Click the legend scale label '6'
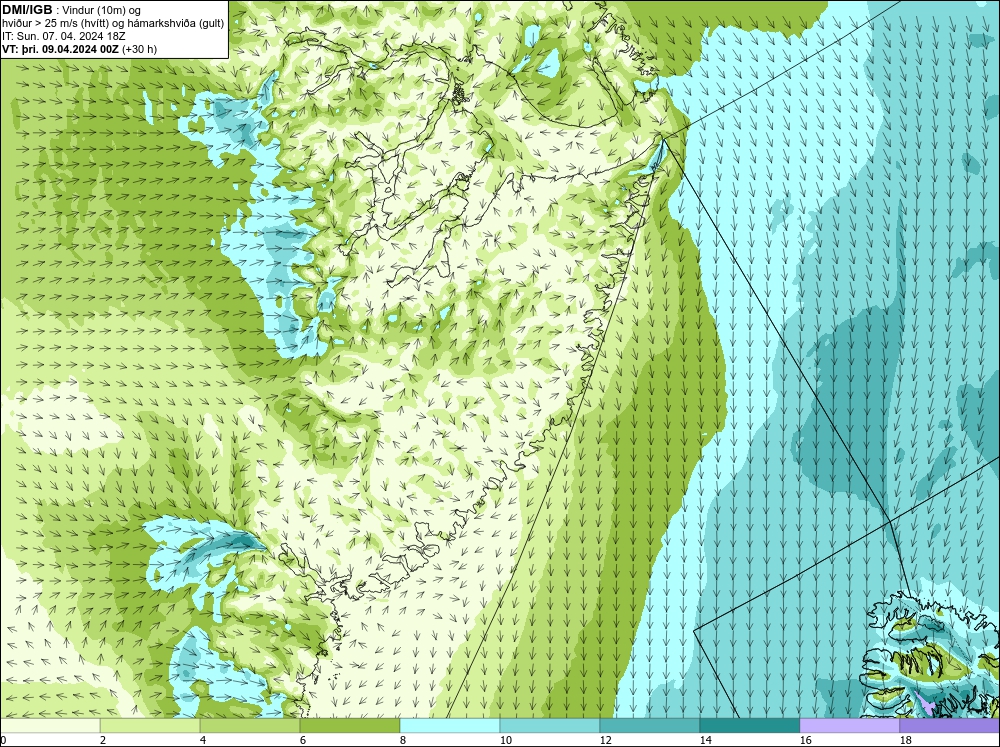 pyautogui.click(x=303, y=740)
